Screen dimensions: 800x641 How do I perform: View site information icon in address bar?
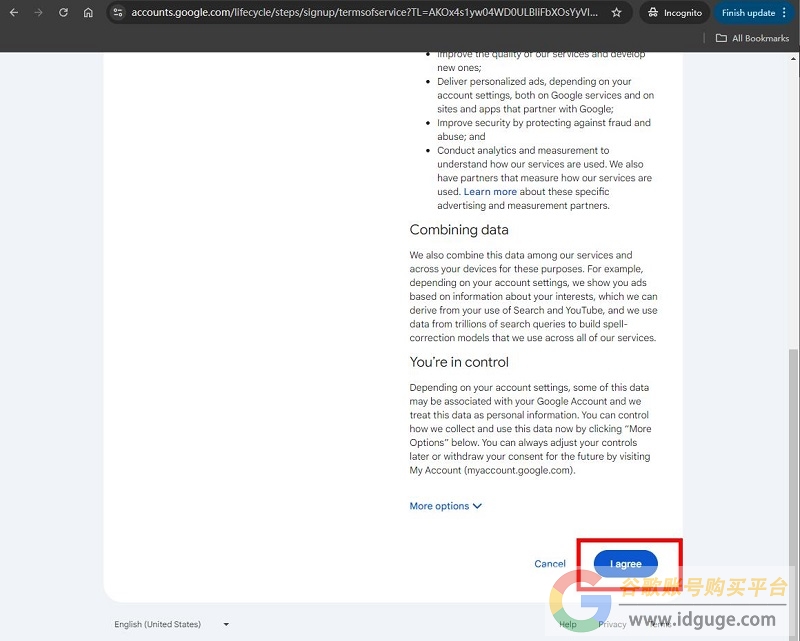[x=118, y=12]
